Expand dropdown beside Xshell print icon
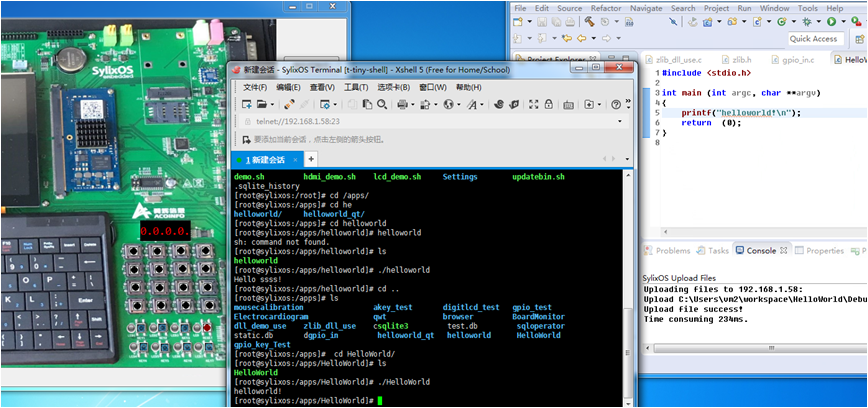This screenshot has width=868, height=408. [x=412, y=104]
